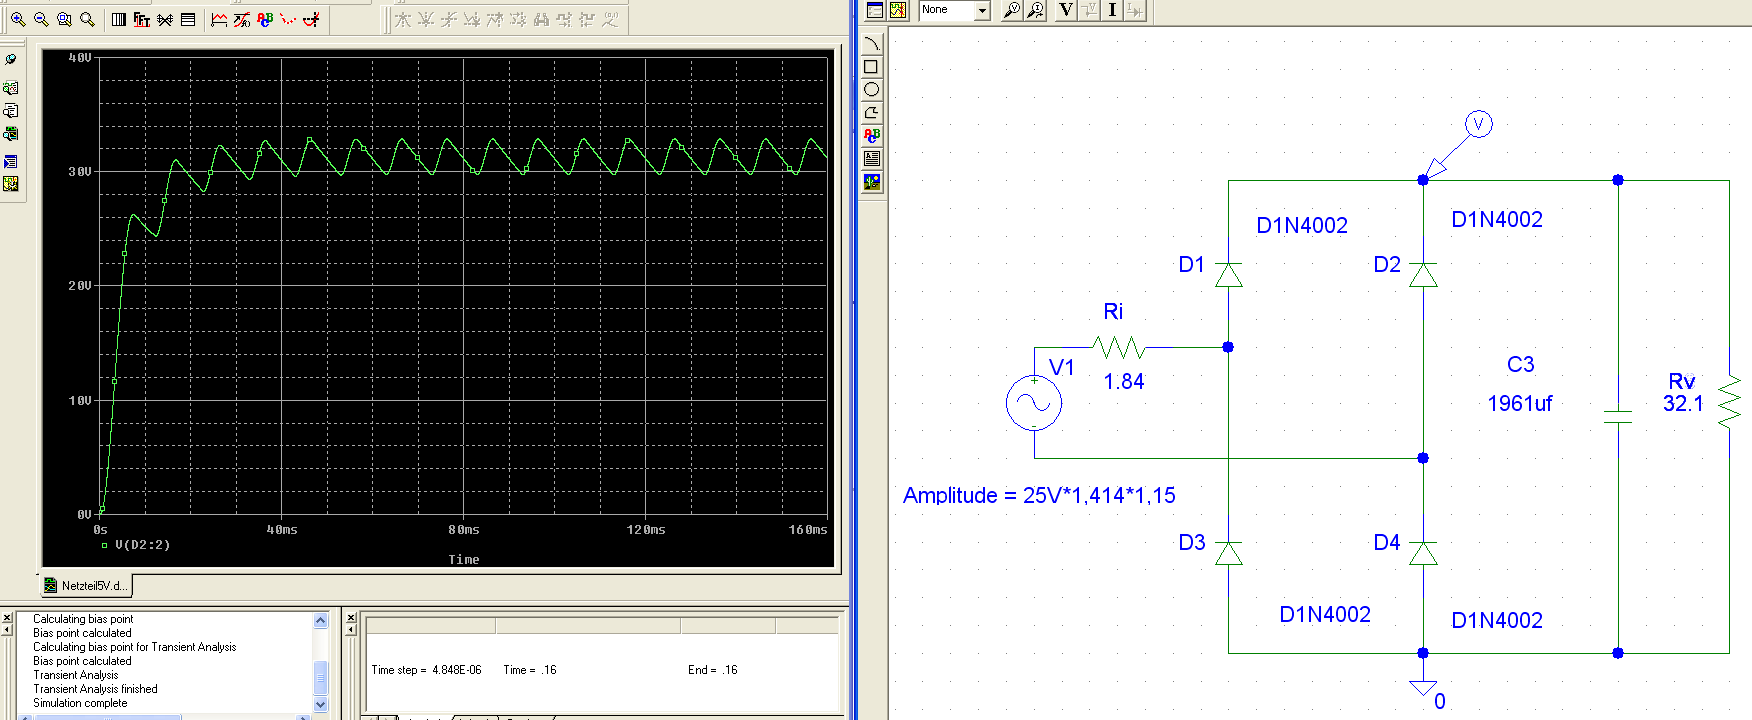This screenshot has height=720, width=1752.
Task: Click the Zoom In magnifier in Probe toolbar
Action: pos(18,19)
